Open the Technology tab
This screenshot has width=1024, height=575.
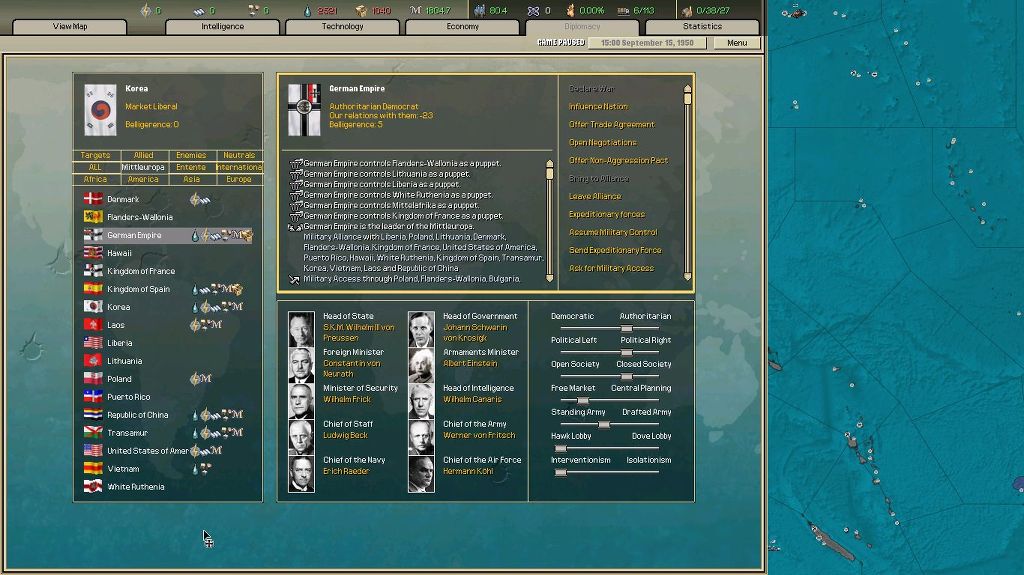342,27
